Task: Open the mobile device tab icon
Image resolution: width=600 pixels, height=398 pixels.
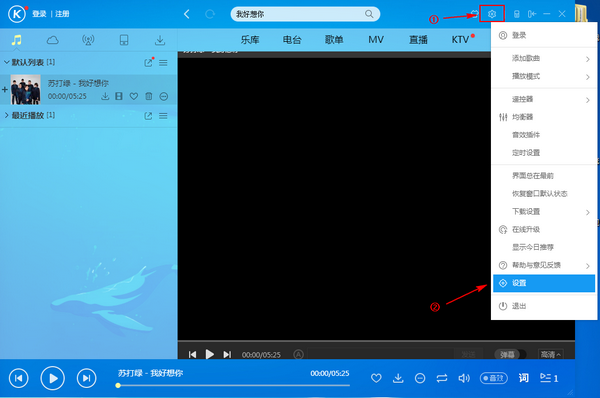Action: [x=124, y=40]
